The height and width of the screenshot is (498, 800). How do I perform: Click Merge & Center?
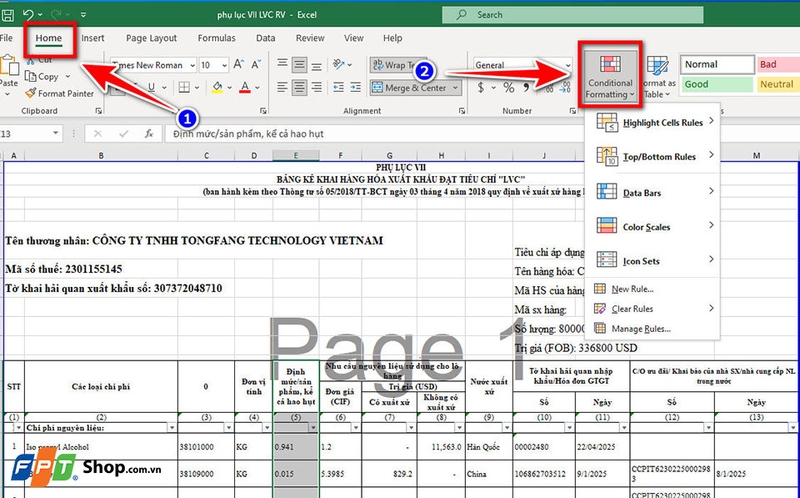(x=410, y=88)
